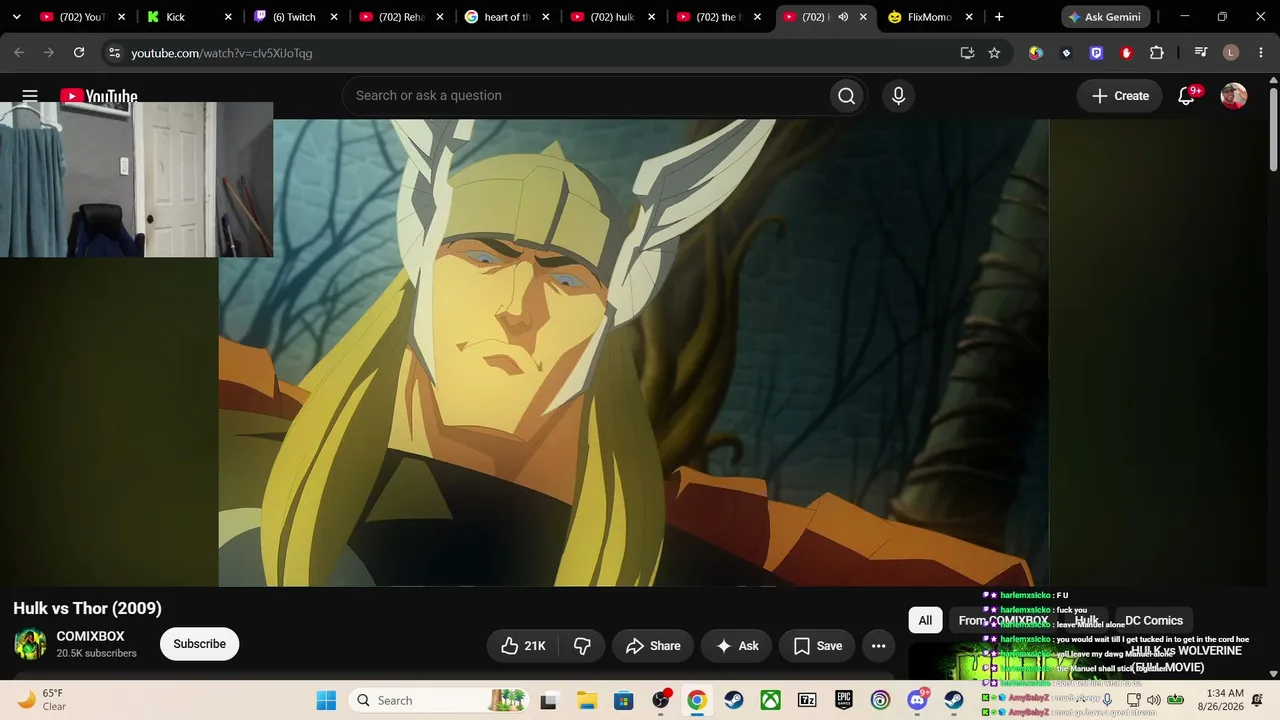Open Xbox app from taskbar
Viewport: 1280px width, 720px height.
coord(770,701)
